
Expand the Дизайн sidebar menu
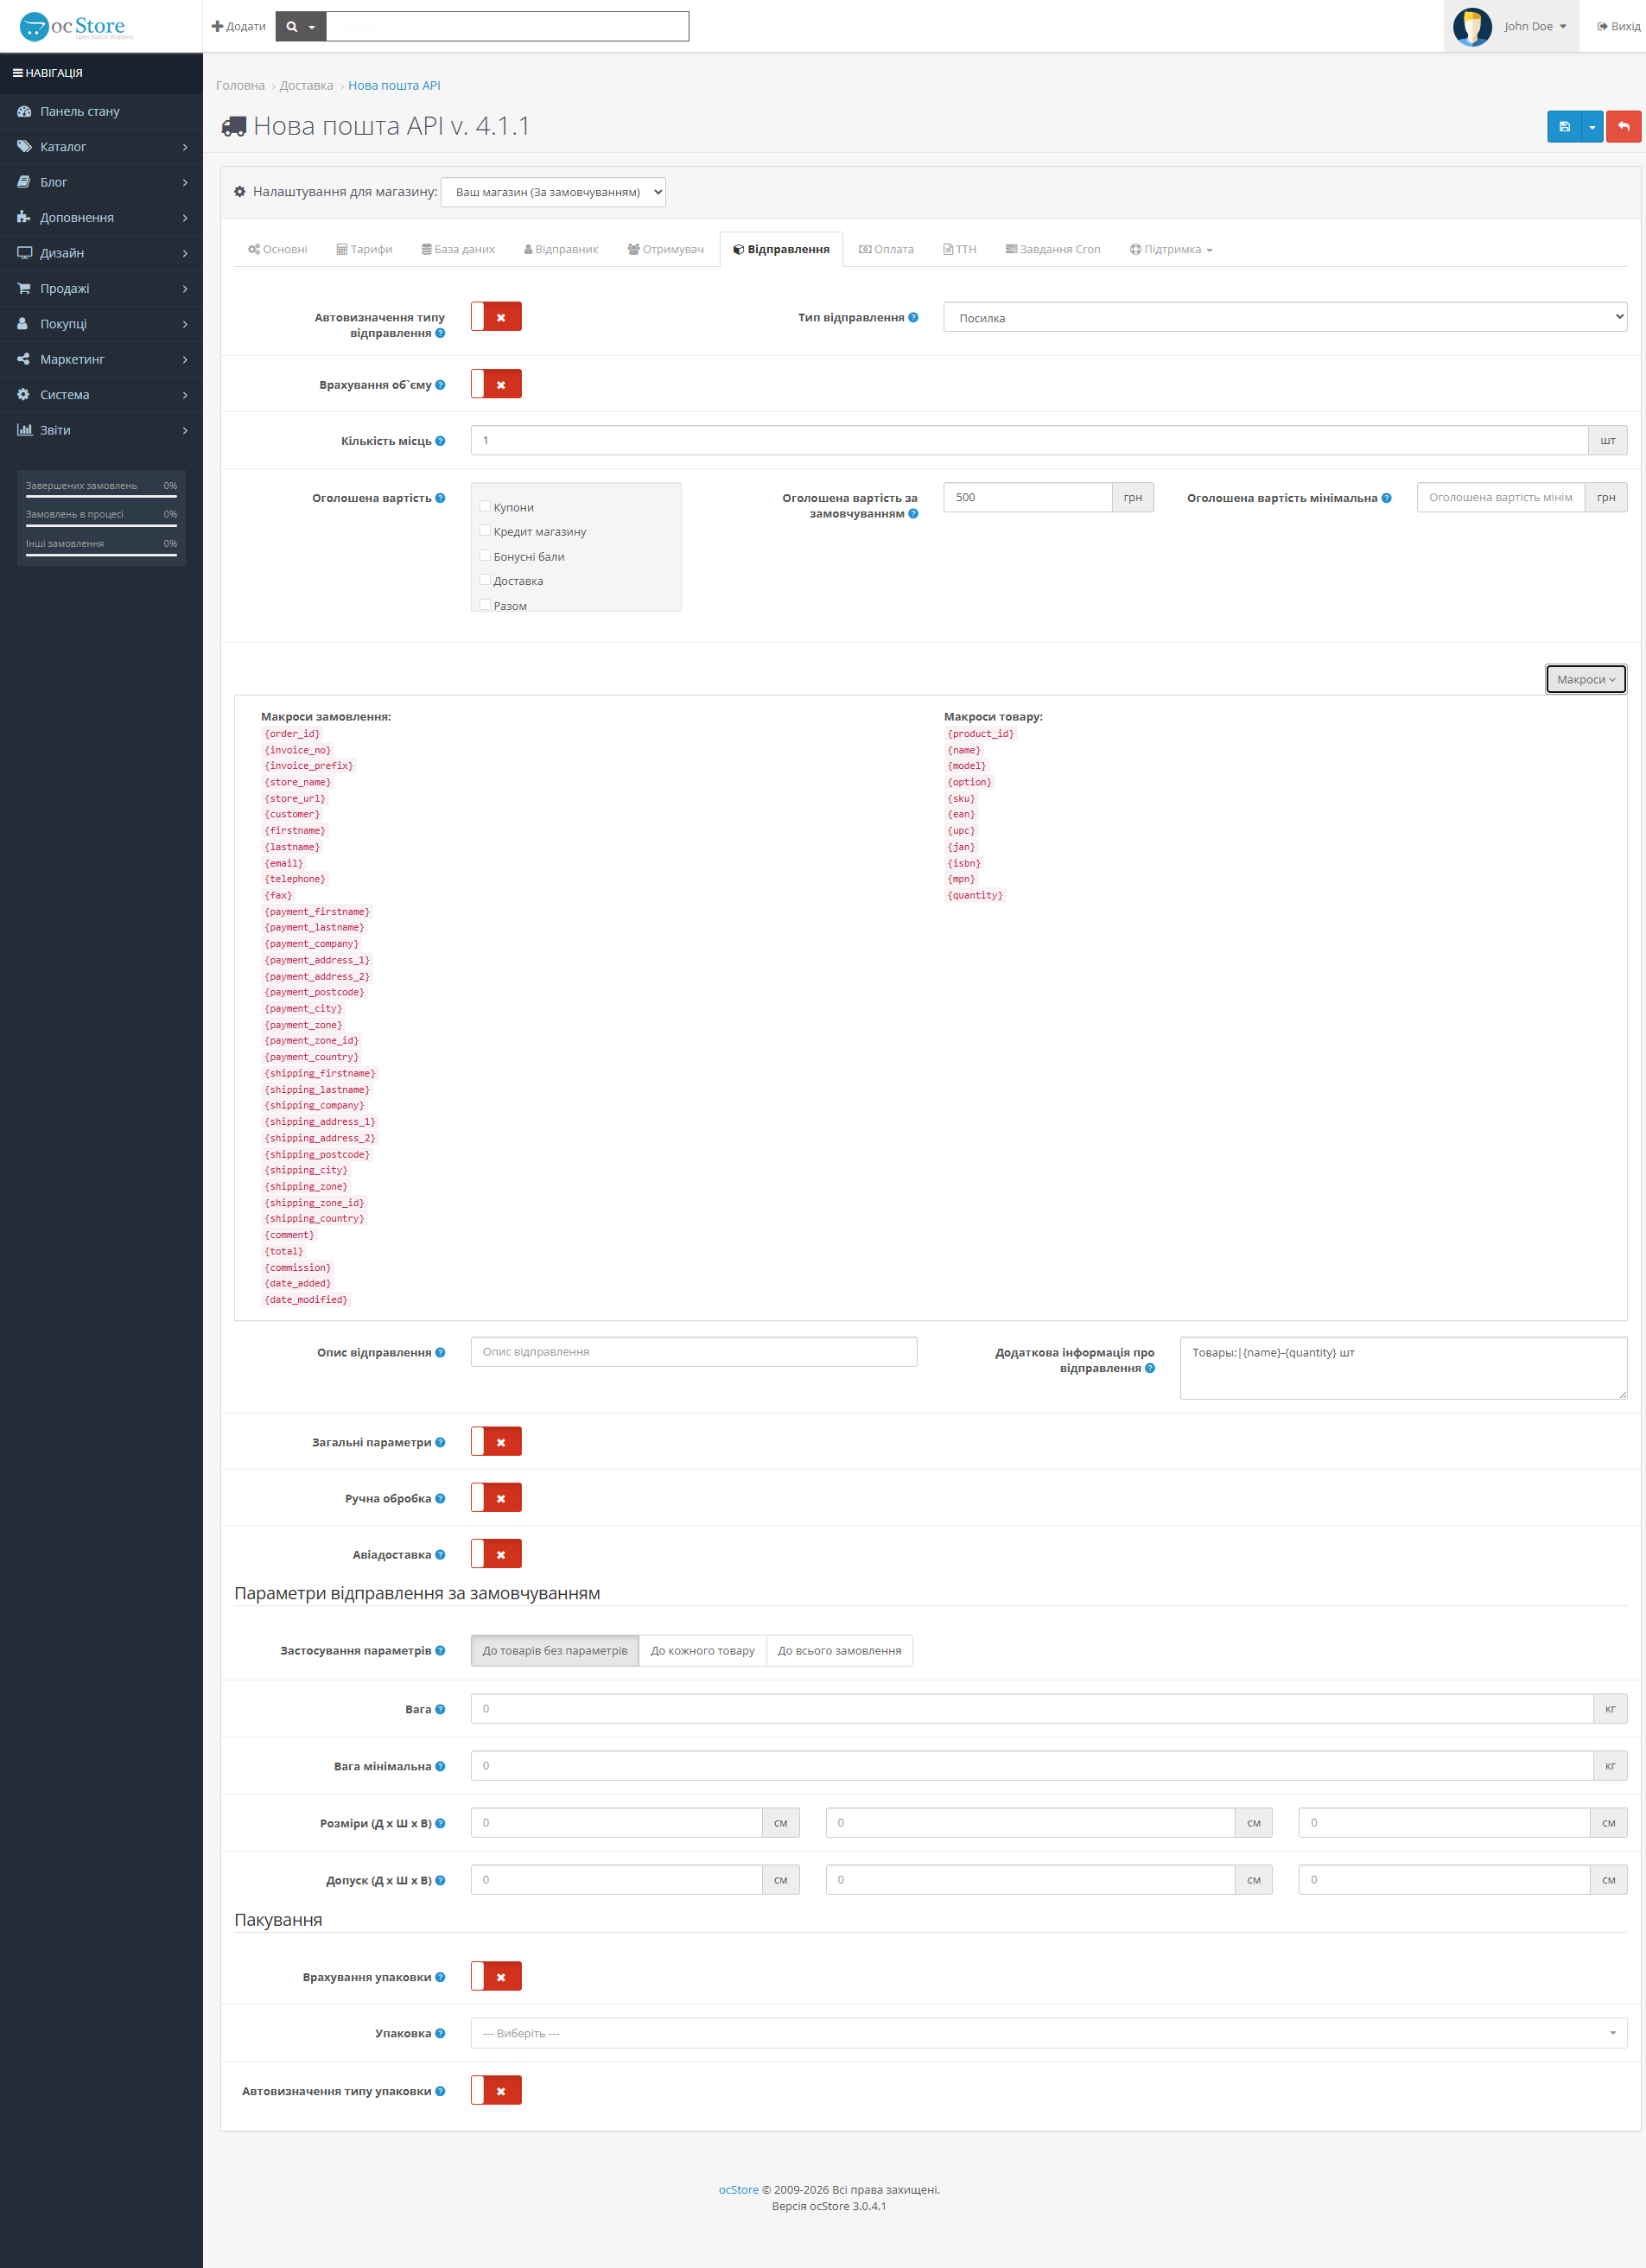101,253
